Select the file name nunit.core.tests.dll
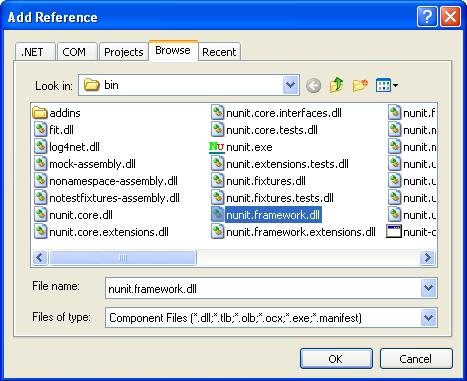Viewport: 467px width, 381px height. pos(272,130)
